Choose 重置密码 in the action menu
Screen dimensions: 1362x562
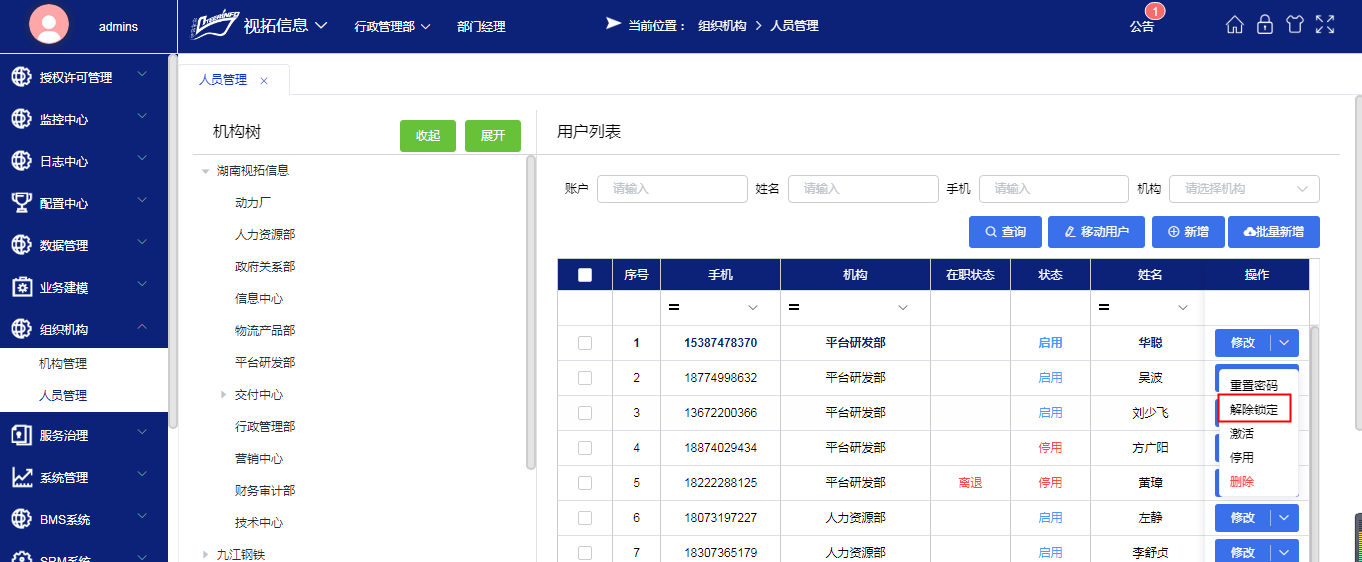click(1254, 385)
